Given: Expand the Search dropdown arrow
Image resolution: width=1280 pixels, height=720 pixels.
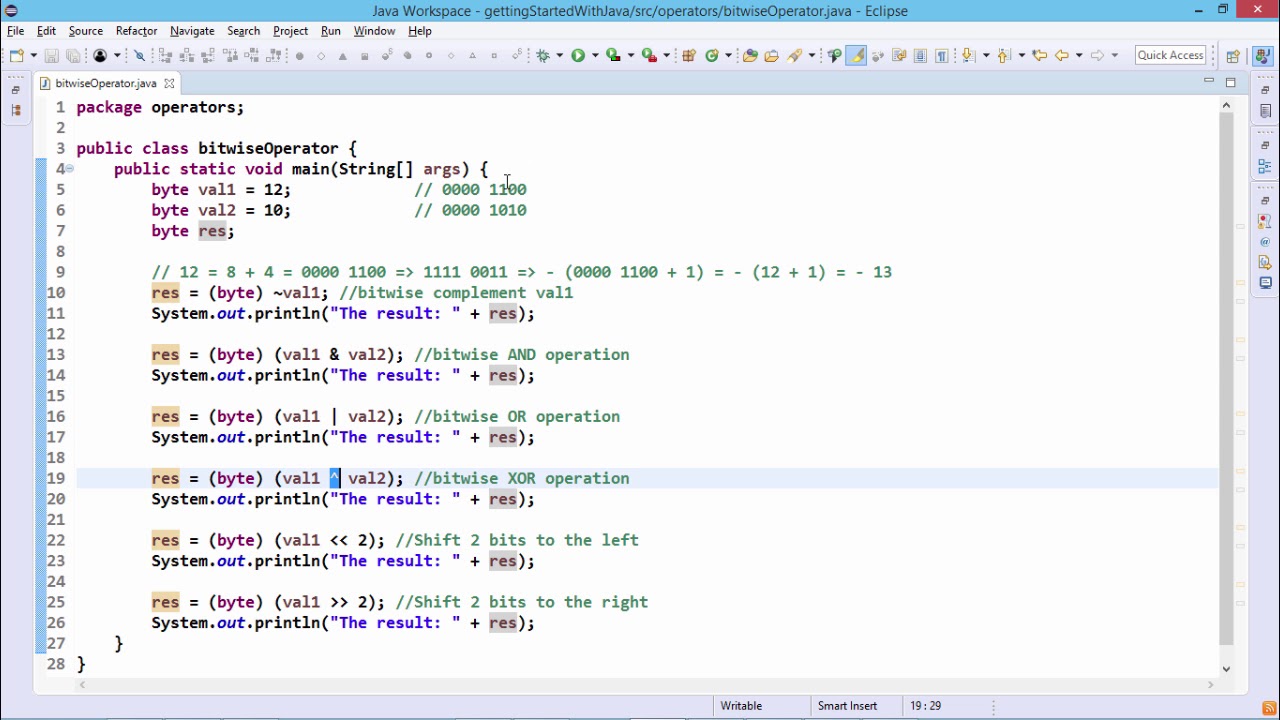Looking at the screenshot, I should (811, 55).
